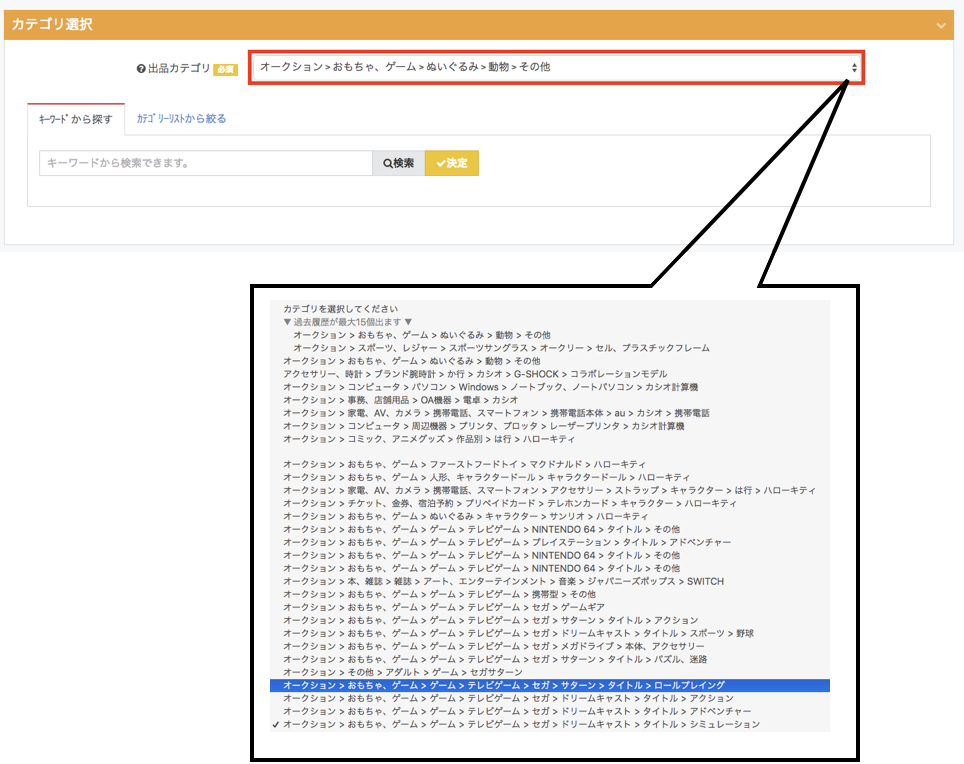Switch to the キーワードから探す tab
This screenshot has height=764, width=964.
coord(76,118)
